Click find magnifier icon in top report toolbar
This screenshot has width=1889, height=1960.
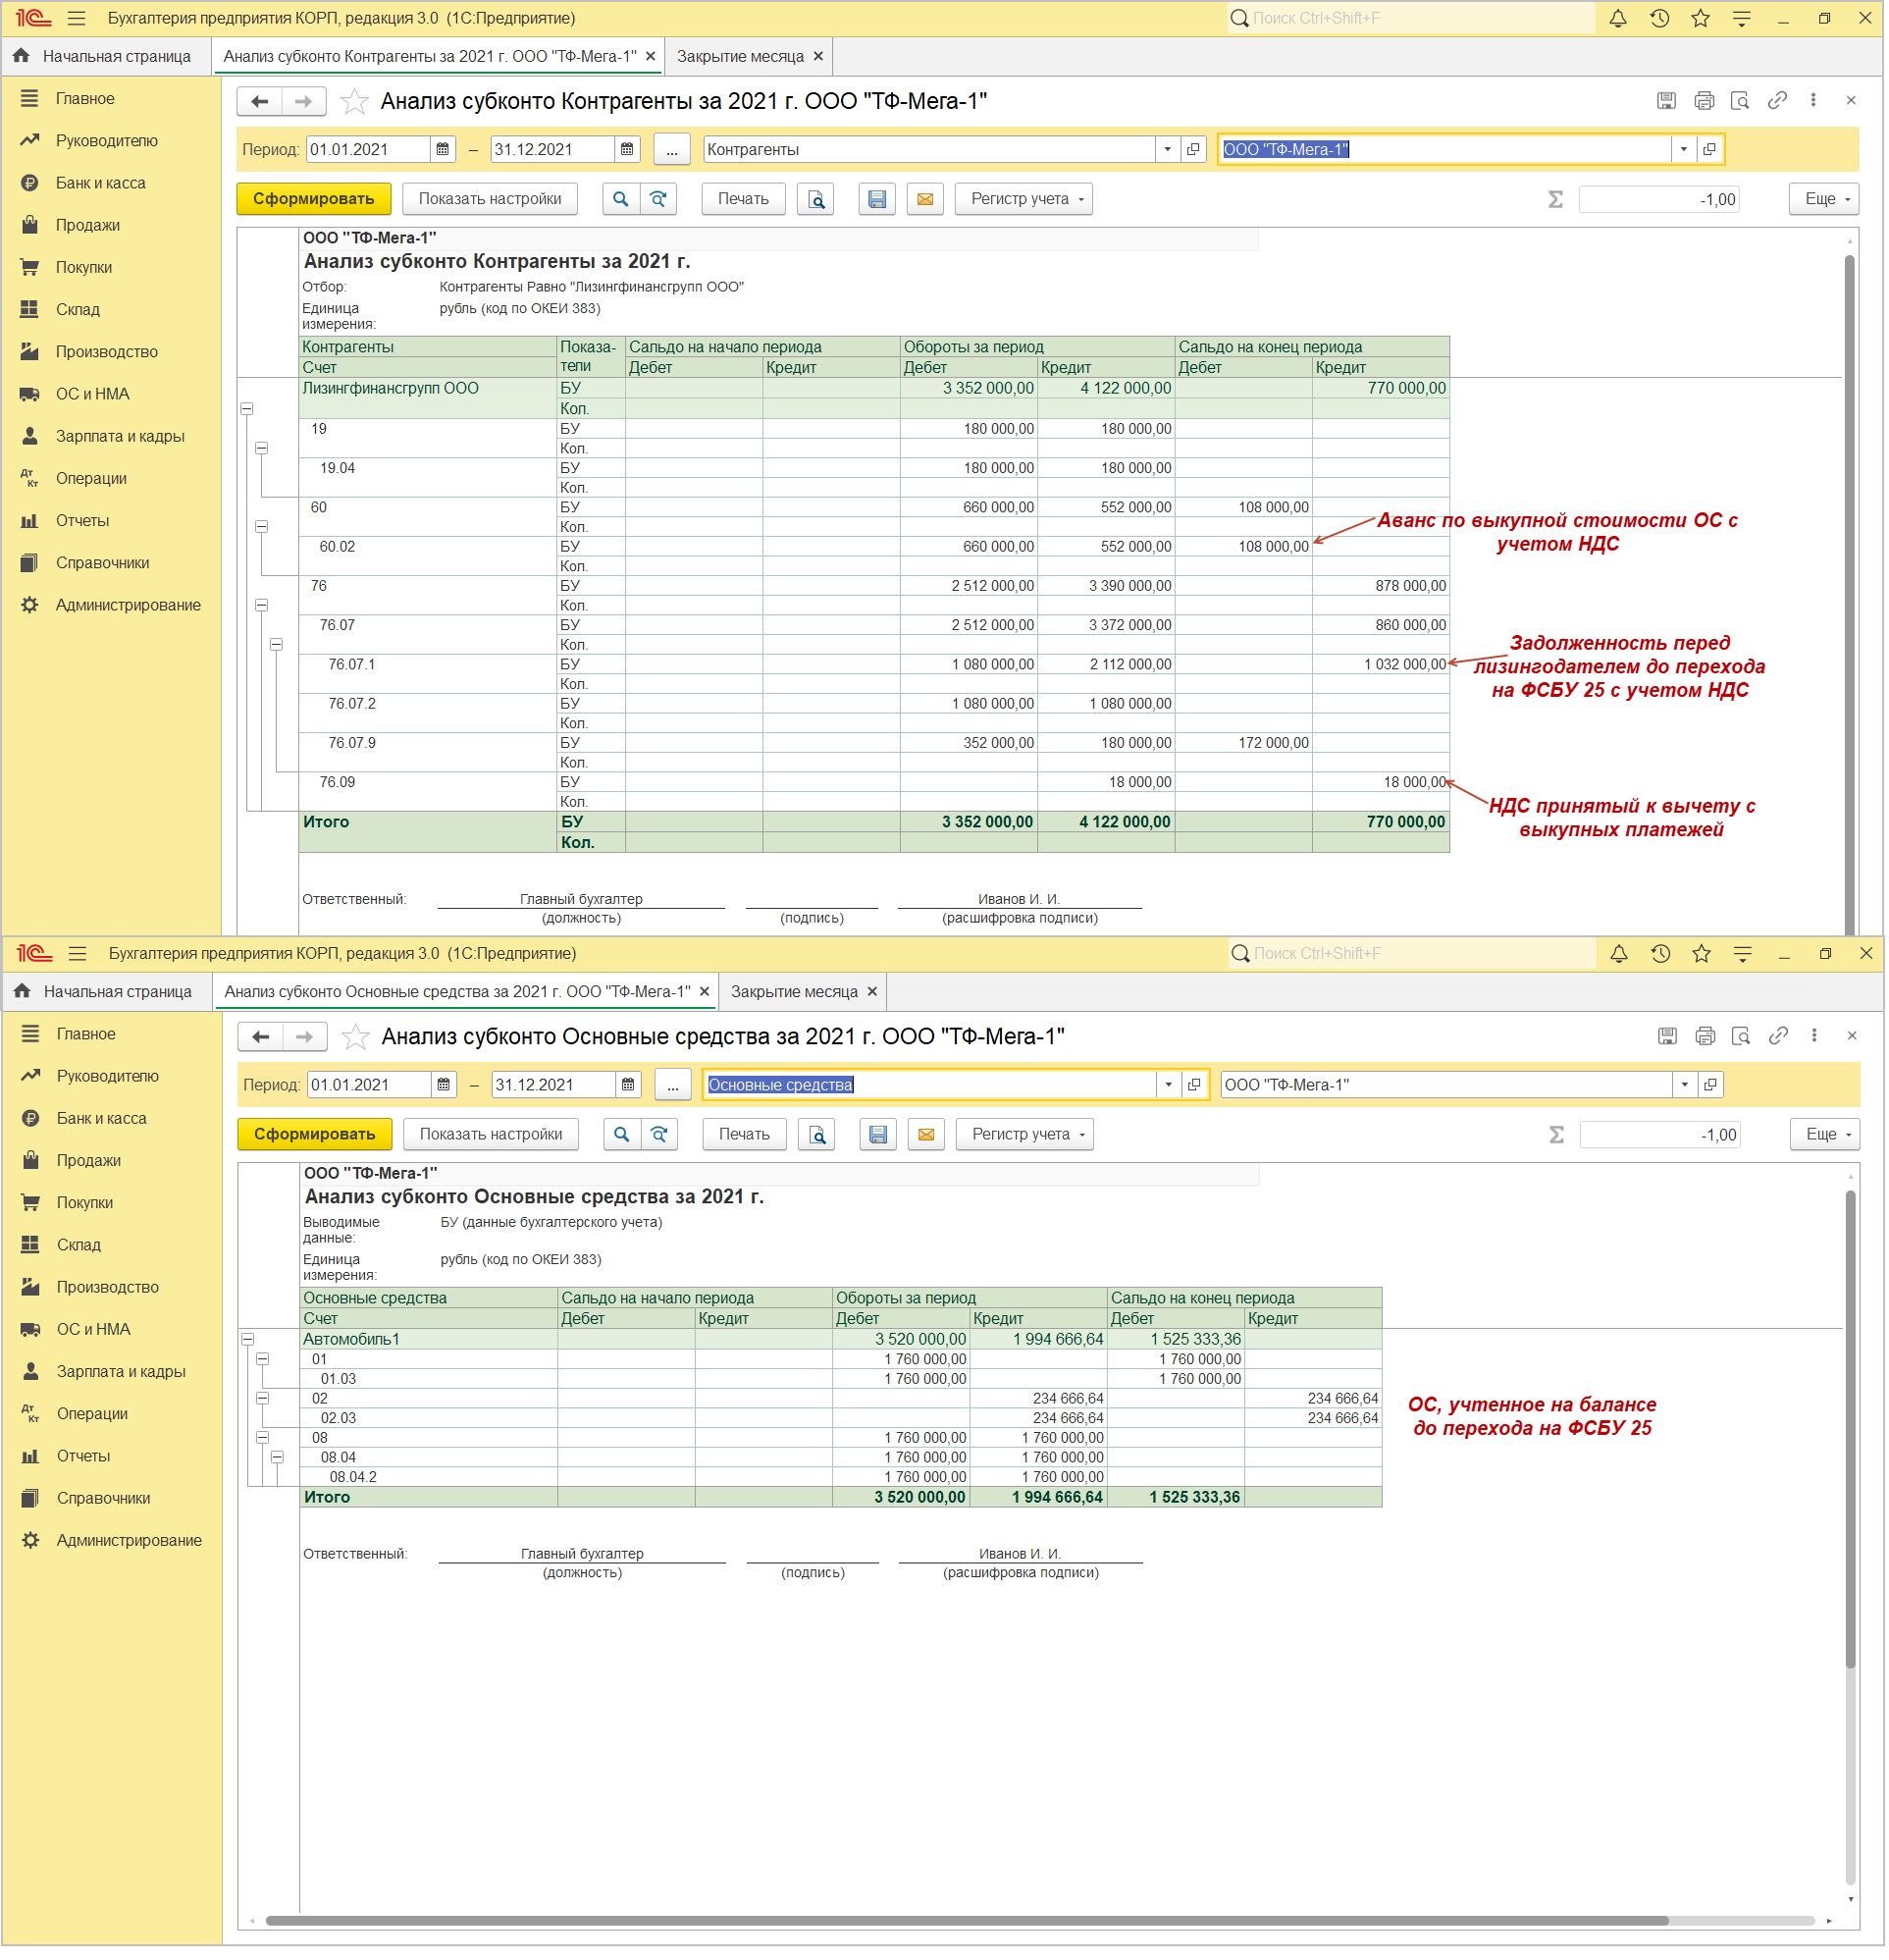[x=622, y=199]
